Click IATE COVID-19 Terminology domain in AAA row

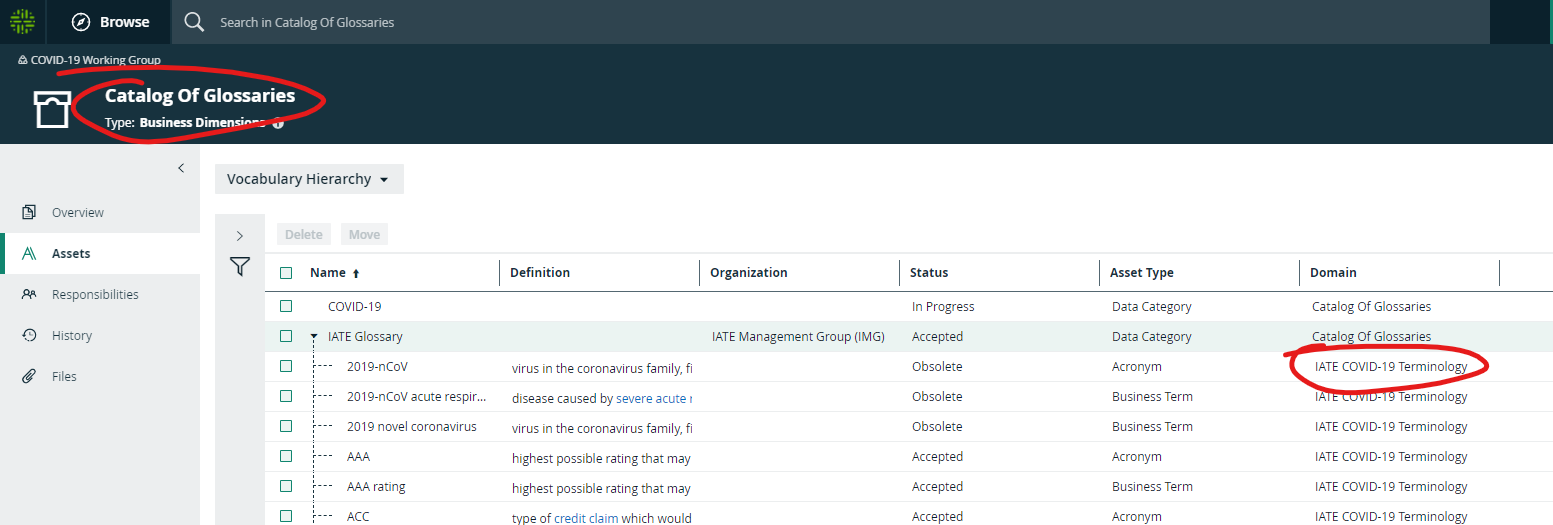1391,456
